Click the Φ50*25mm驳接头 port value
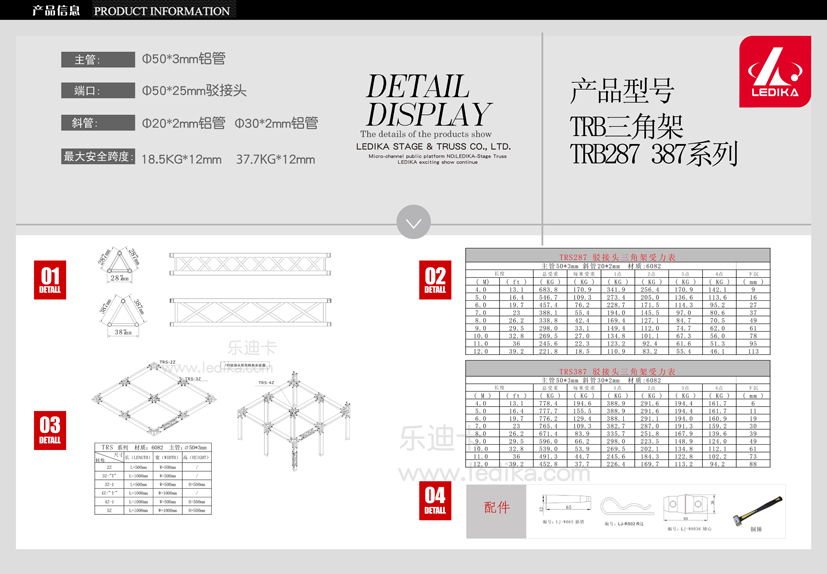Viewport: 827px width, 574px height. pyautogui.click(x=194, y=90)
